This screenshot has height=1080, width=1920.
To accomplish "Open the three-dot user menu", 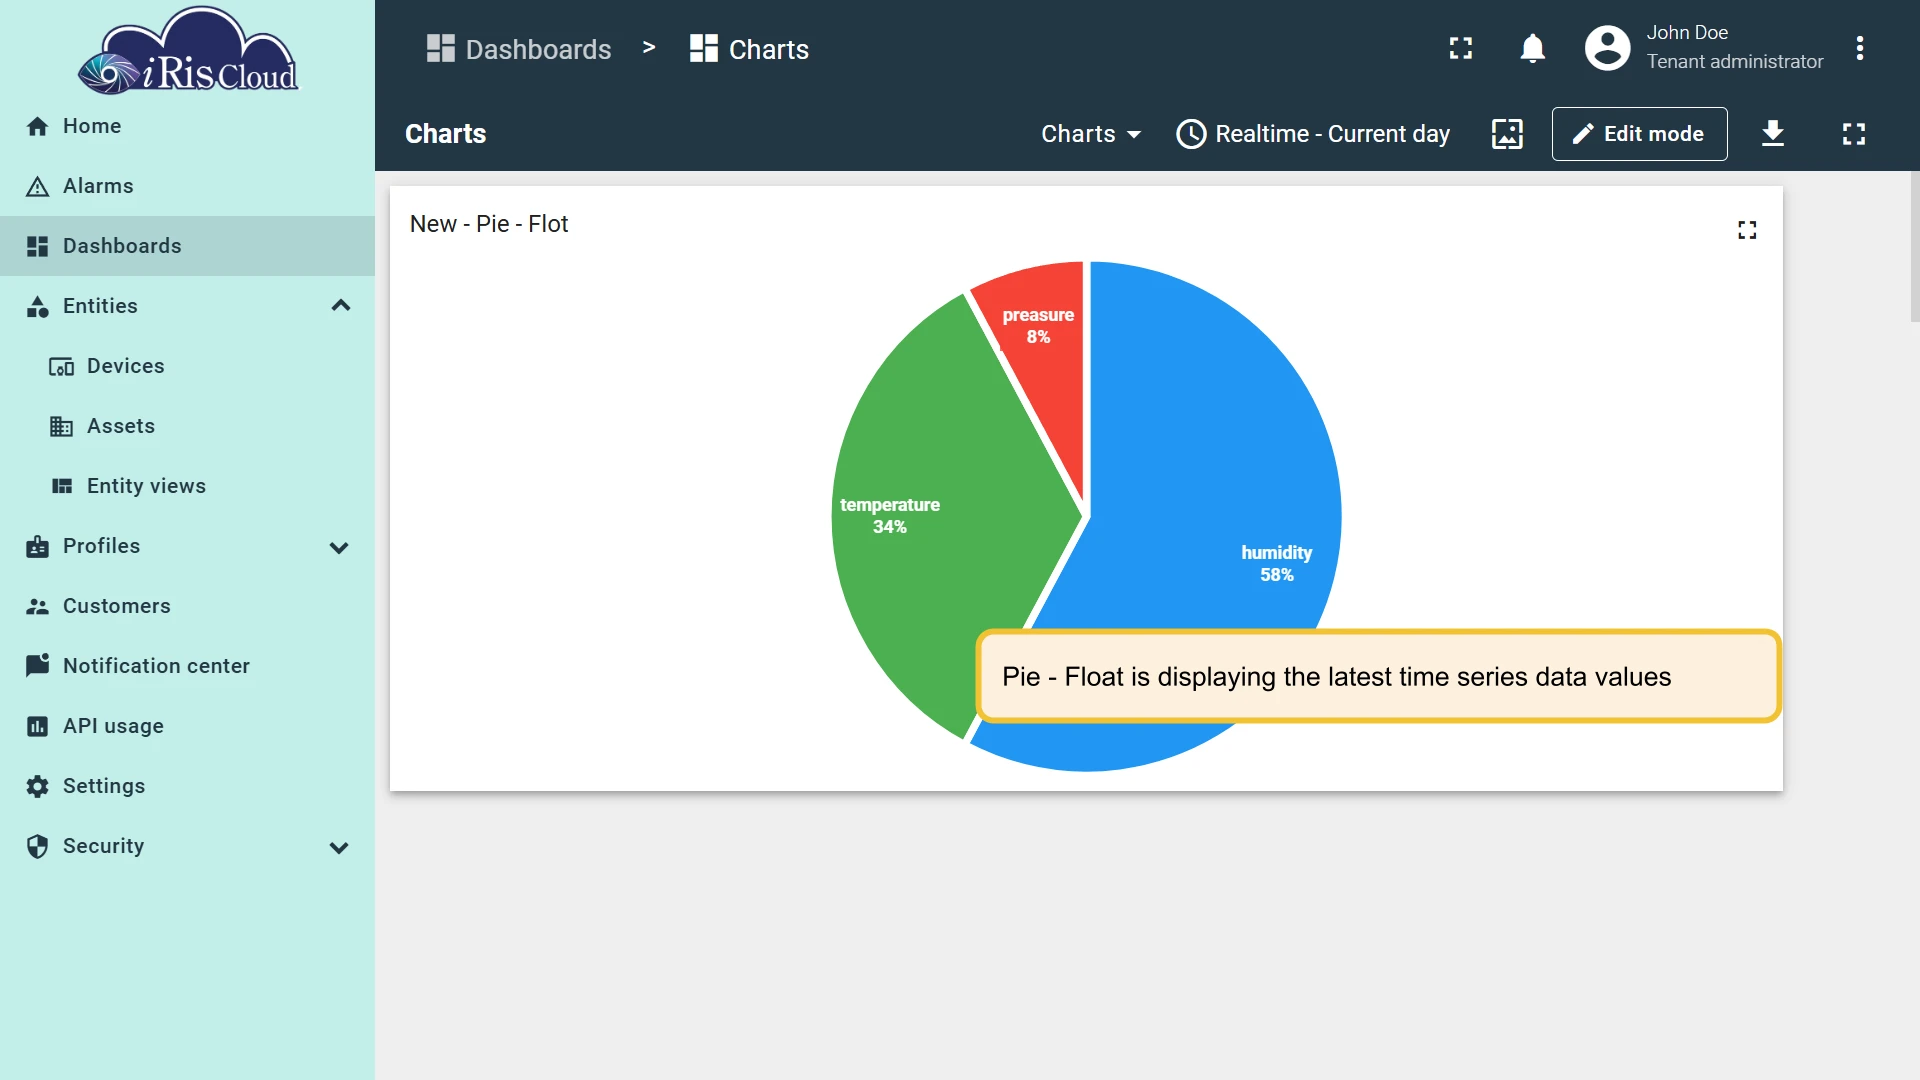I will 1859,48.
